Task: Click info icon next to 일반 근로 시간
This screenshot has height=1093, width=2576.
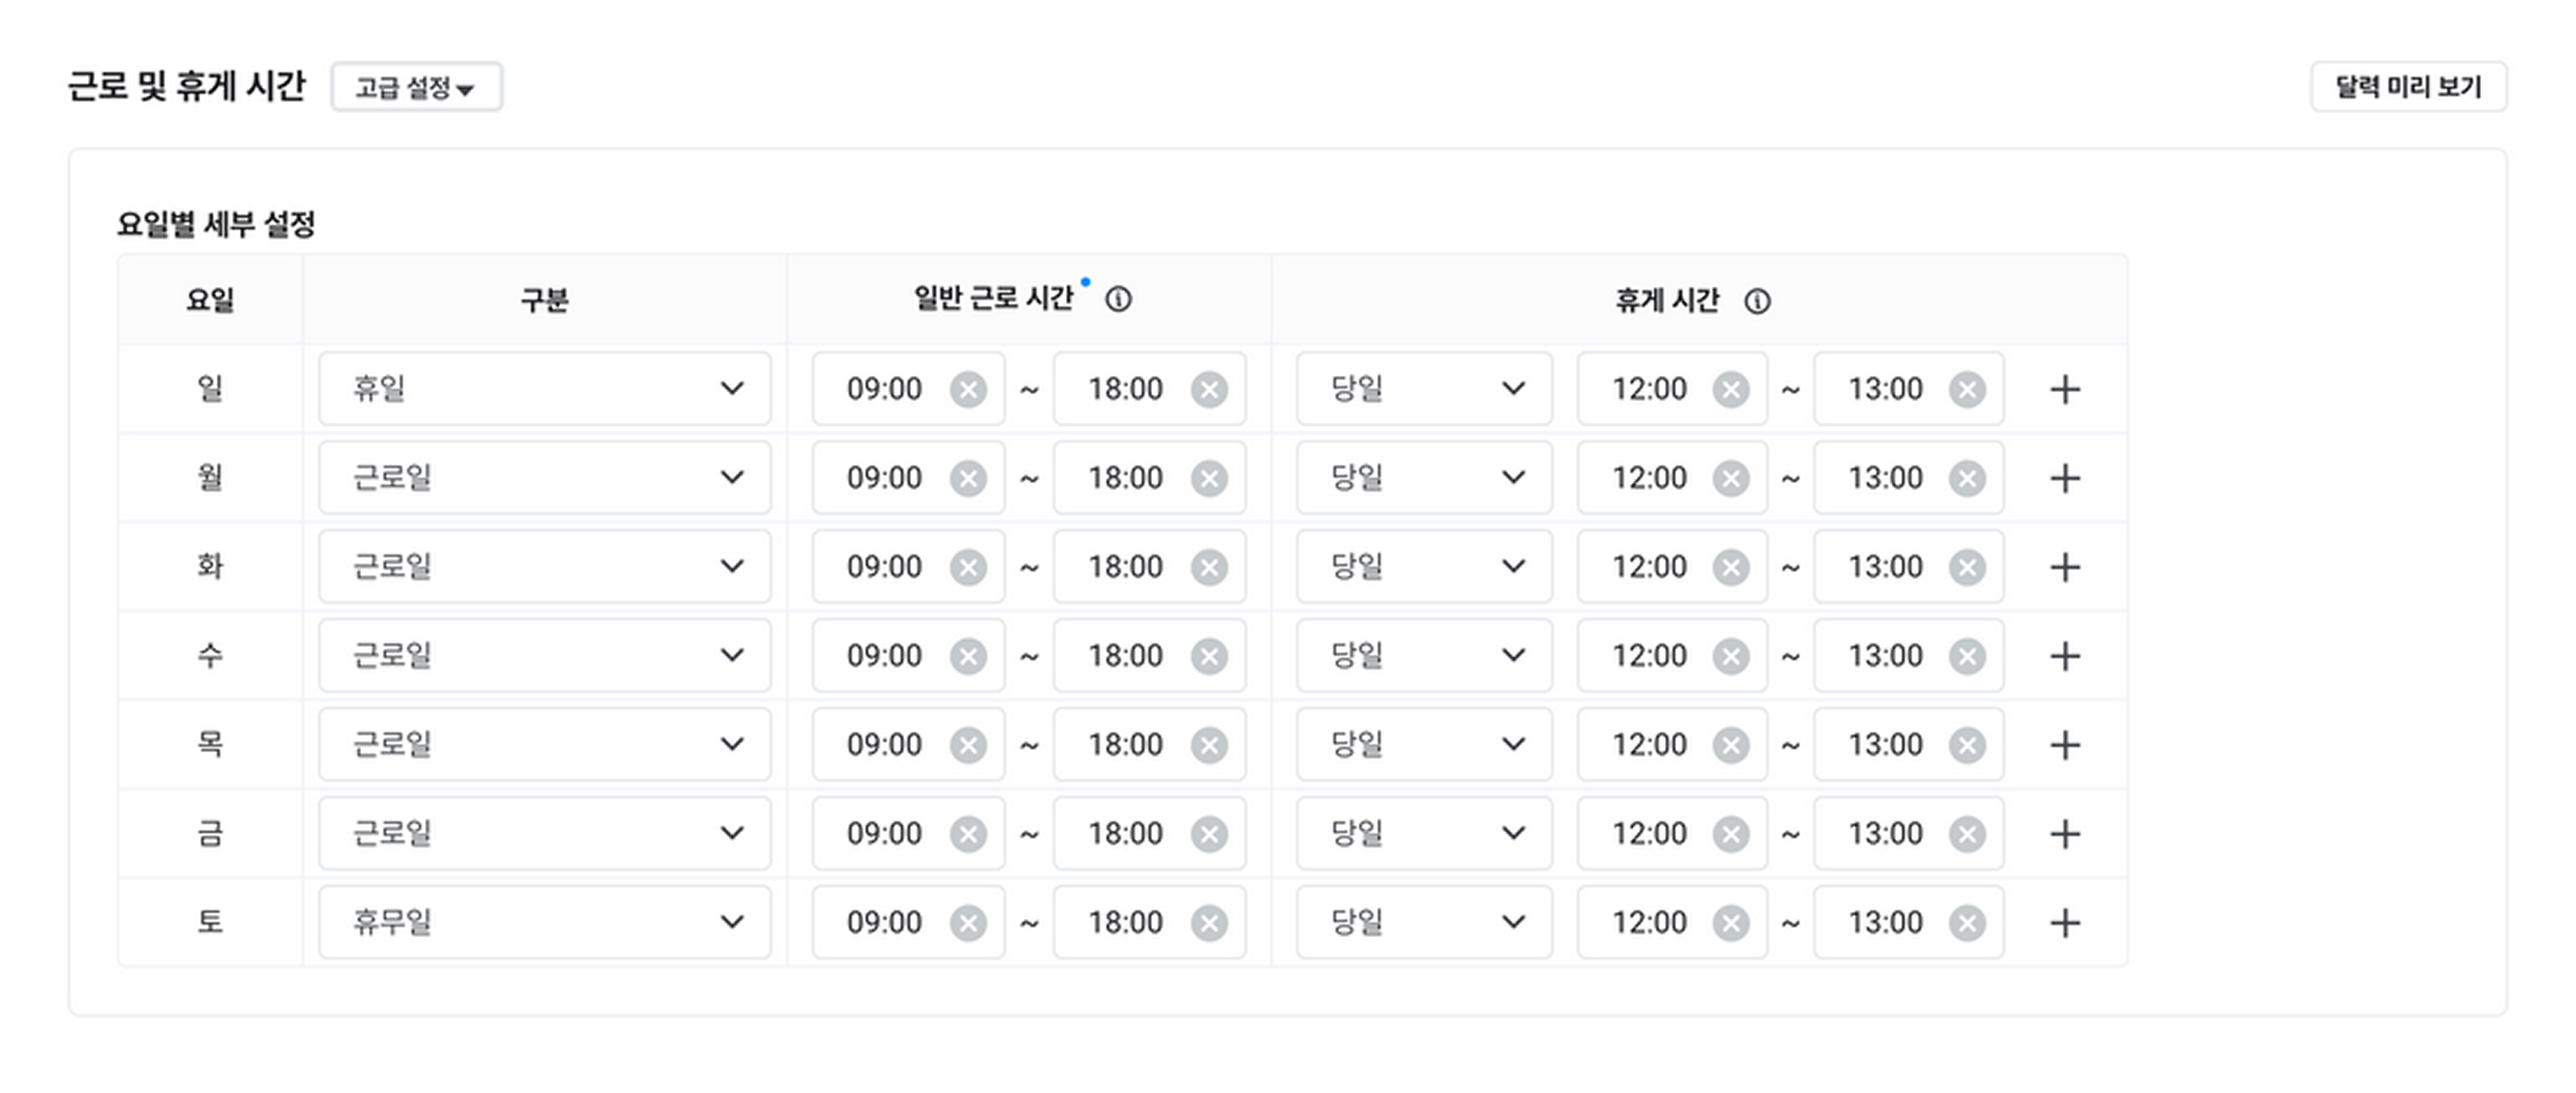Action: pyautogui.click(x=1119, y=299)
